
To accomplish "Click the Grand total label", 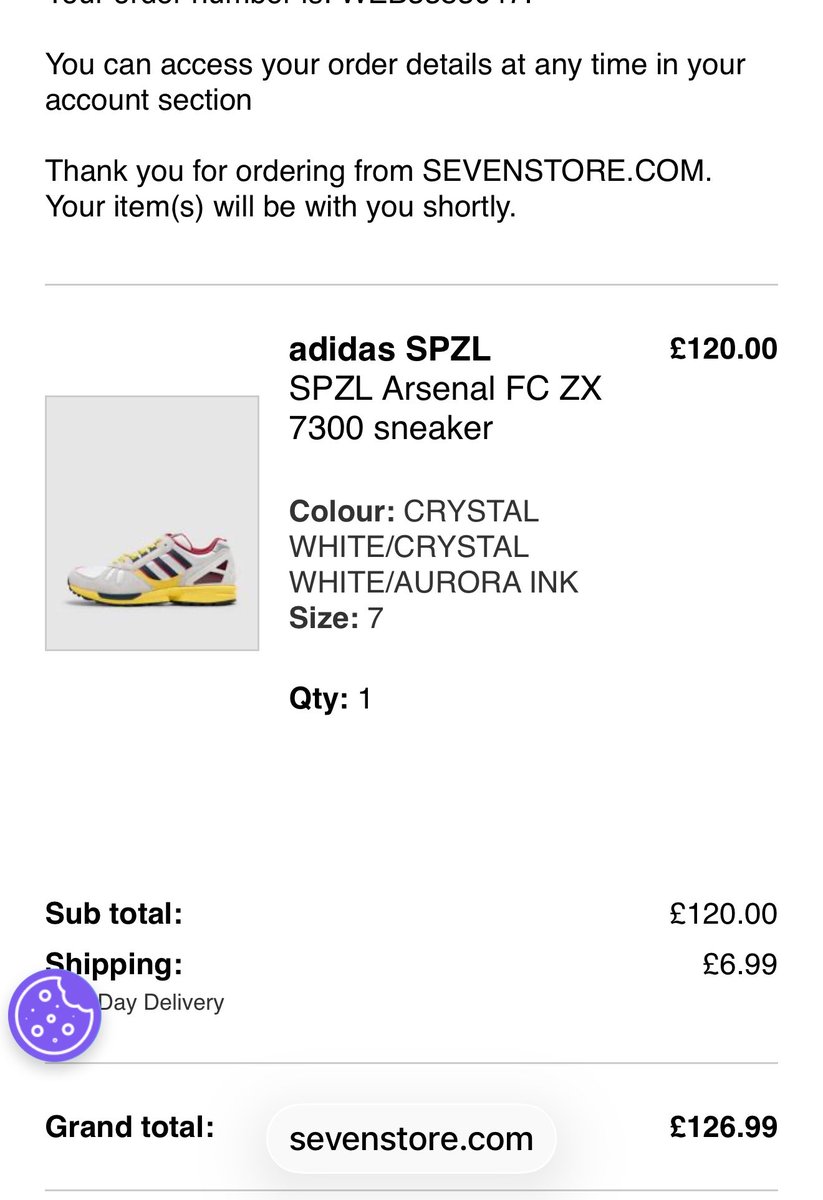I will coord(130,1127).
